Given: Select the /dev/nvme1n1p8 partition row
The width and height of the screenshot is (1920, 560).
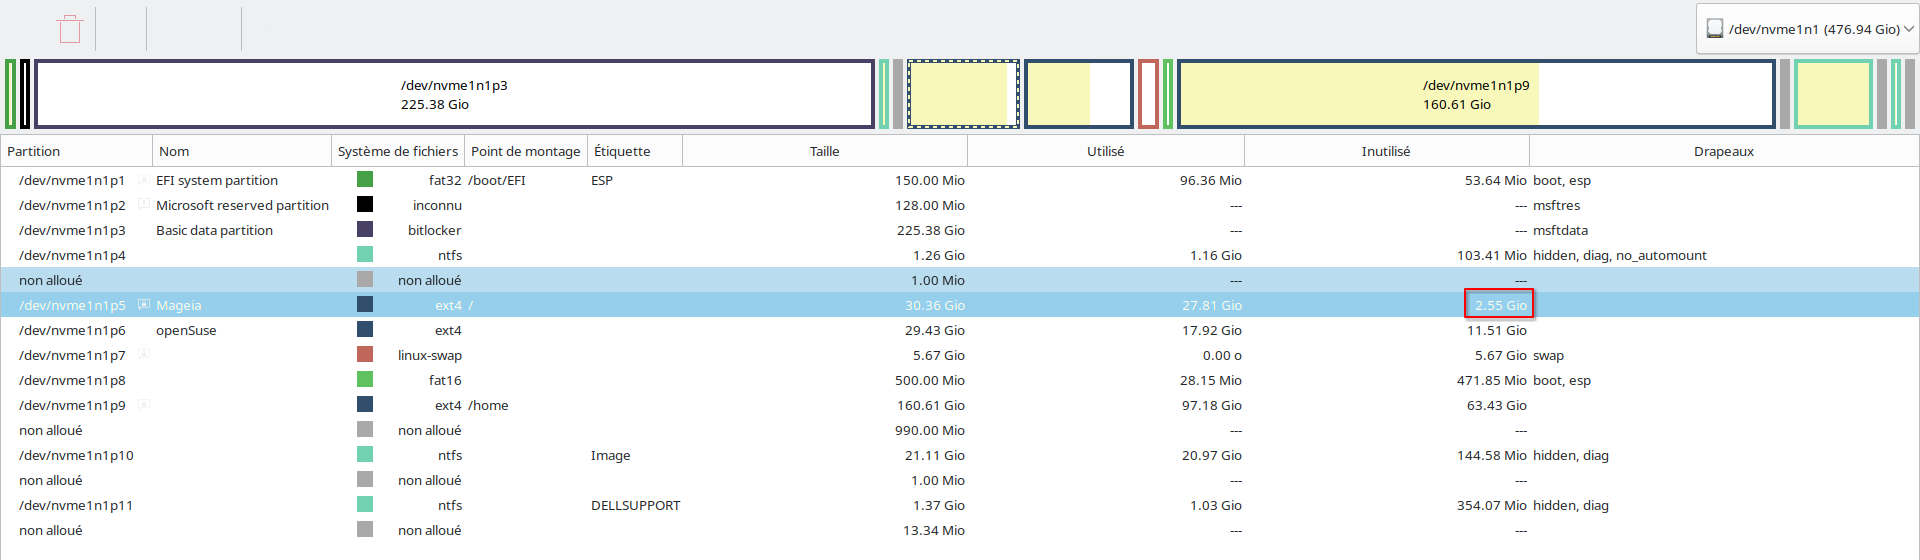Looking at the screenshot, I should [x=960, y=380].
